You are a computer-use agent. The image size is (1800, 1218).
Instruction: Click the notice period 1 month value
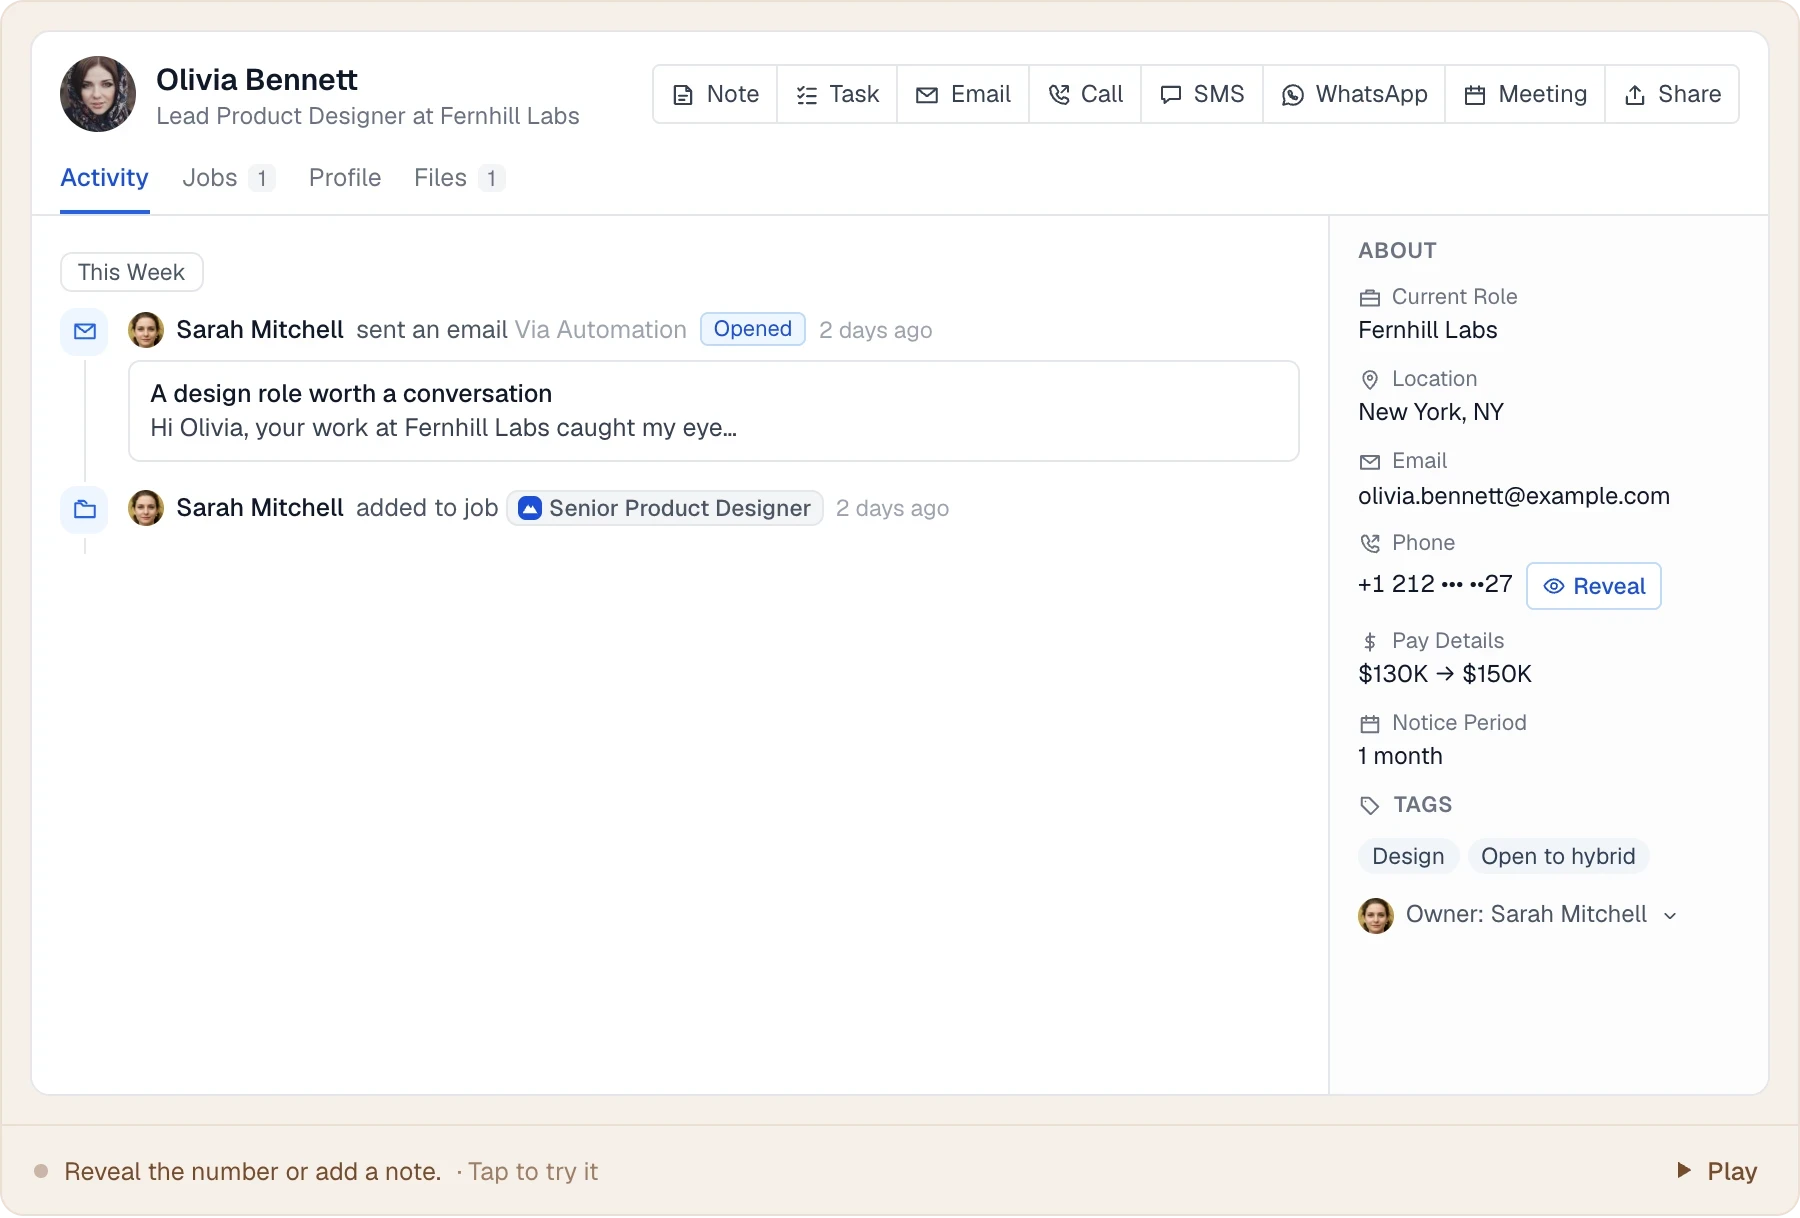click(x=1400, y=756)
